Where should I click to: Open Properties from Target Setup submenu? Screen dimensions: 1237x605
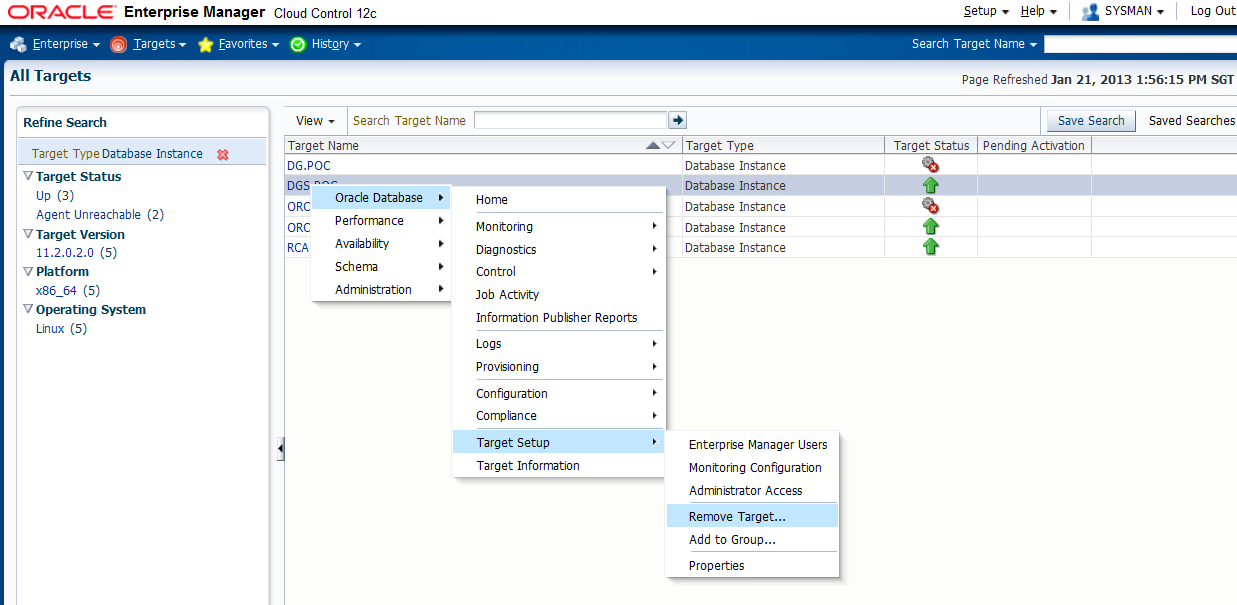[x=752, y=566]
